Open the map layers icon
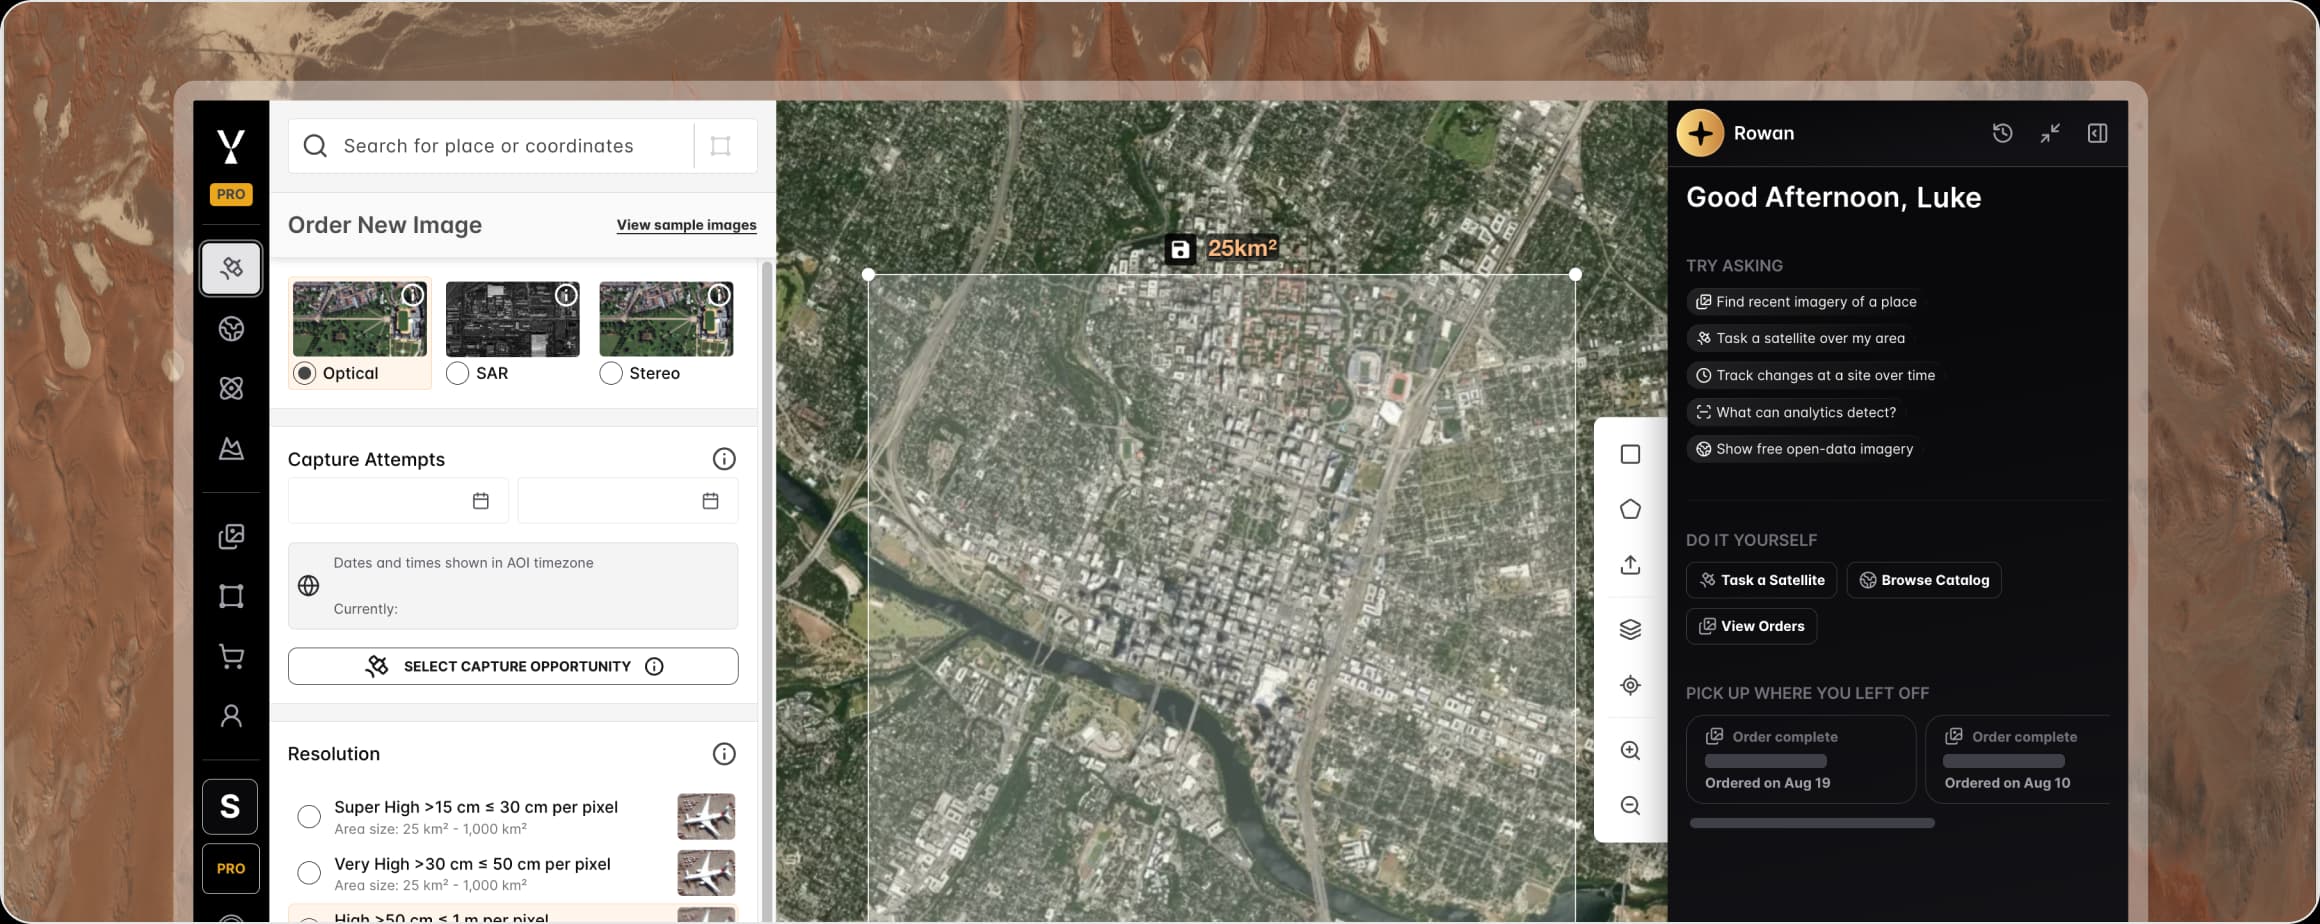The image size is (2320, 924). pos(1630,629)
